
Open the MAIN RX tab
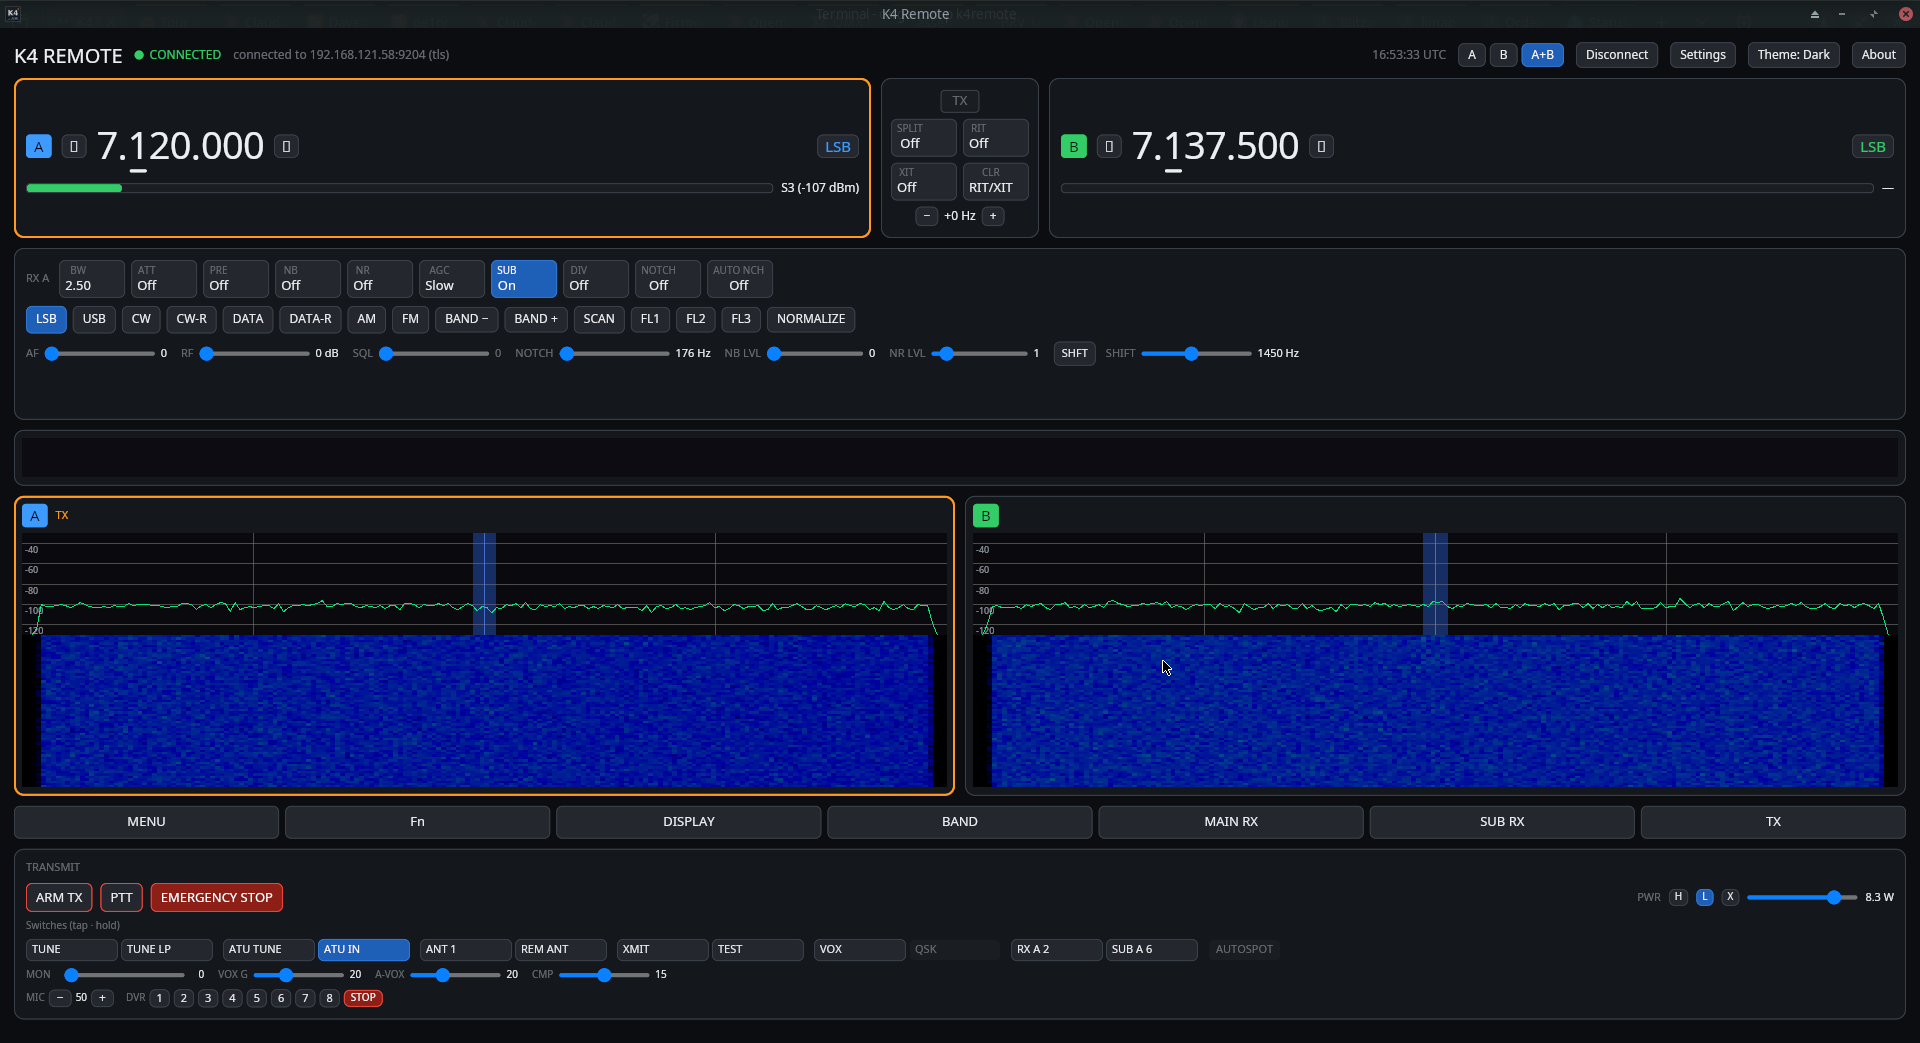tap(1231, 822)
